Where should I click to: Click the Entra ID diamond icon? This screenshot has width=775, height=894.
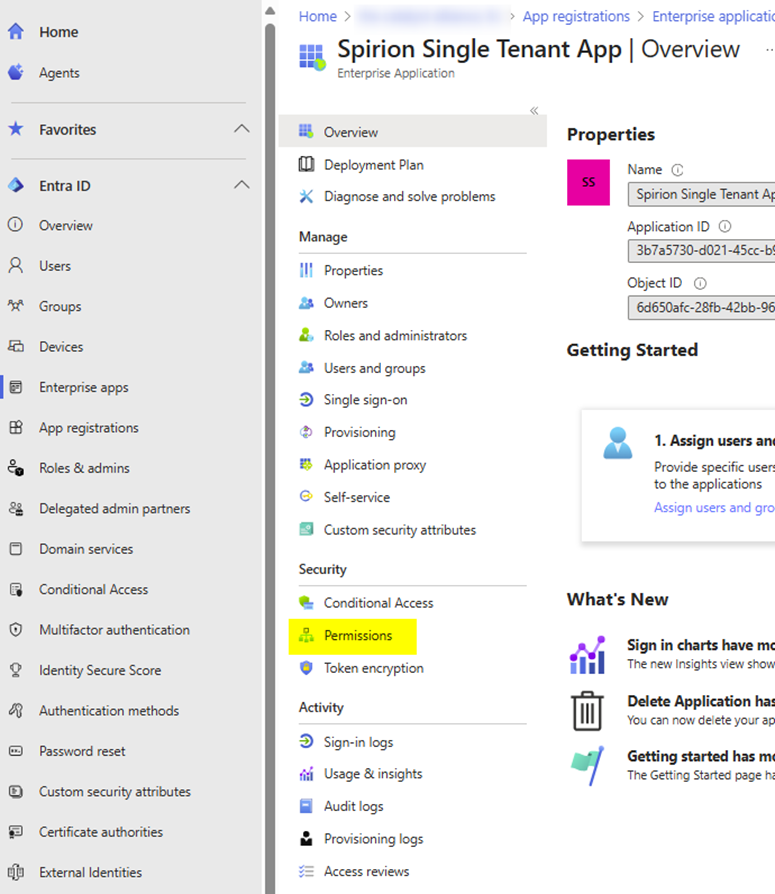[x=16, y=185]
